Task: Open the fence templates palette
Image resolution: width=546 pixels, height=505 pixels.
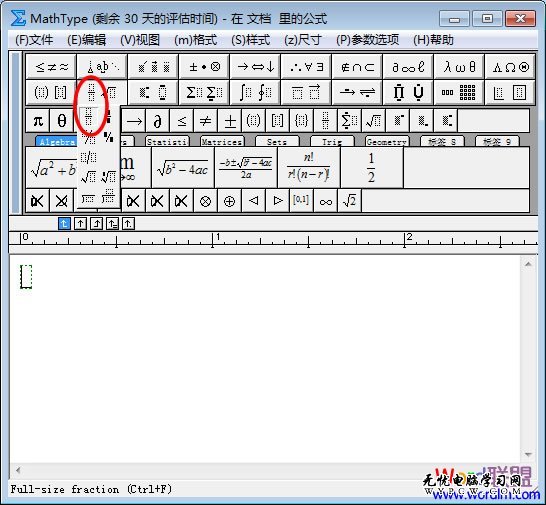Action: (x=51, y=92)
